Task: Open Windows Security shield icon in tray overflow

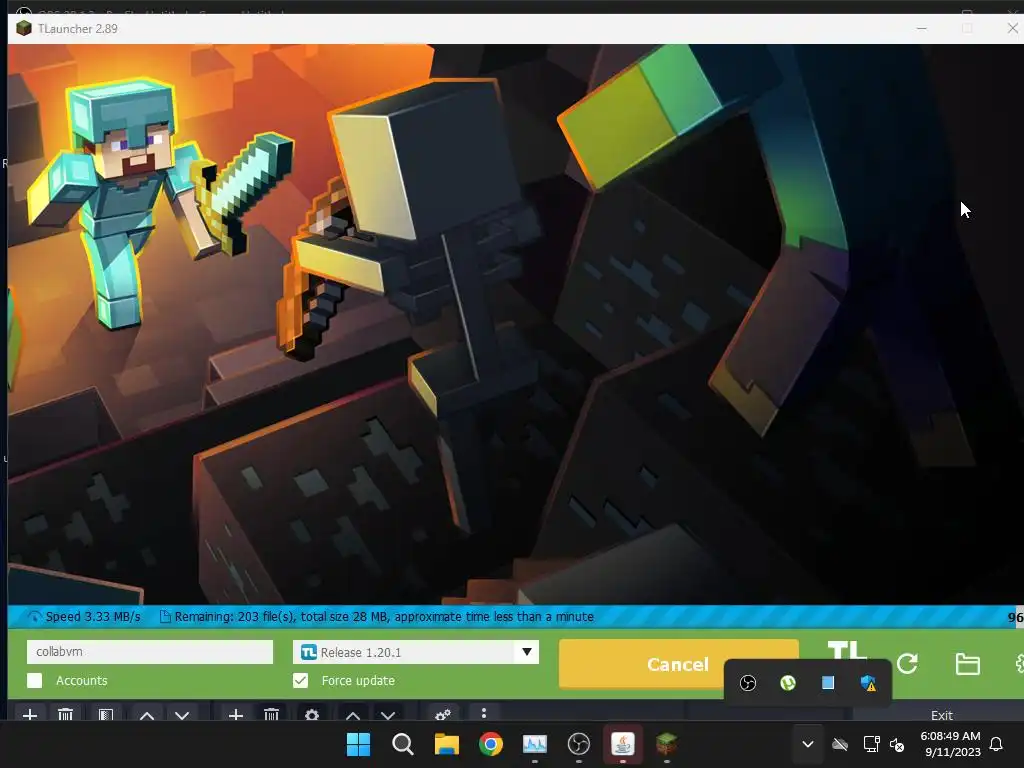Action: click(x=868, y=683)
